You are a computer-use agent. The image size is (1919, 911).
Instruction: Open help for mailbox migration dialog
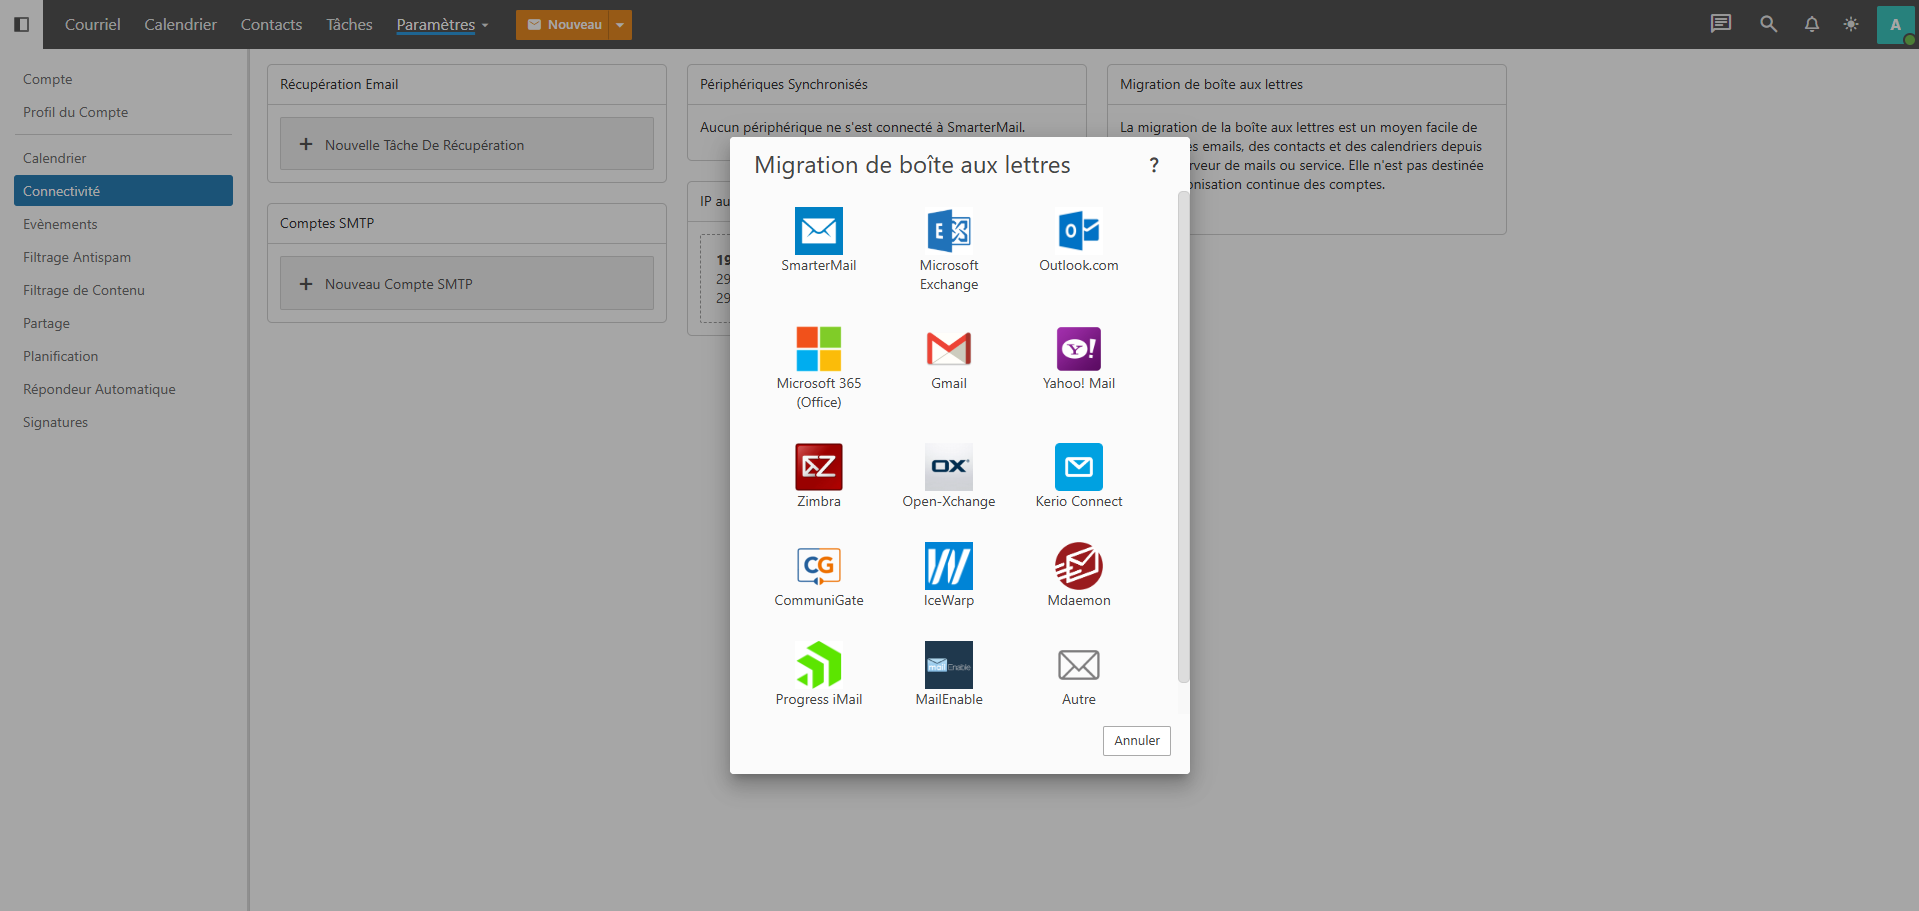coord(1153,165)
